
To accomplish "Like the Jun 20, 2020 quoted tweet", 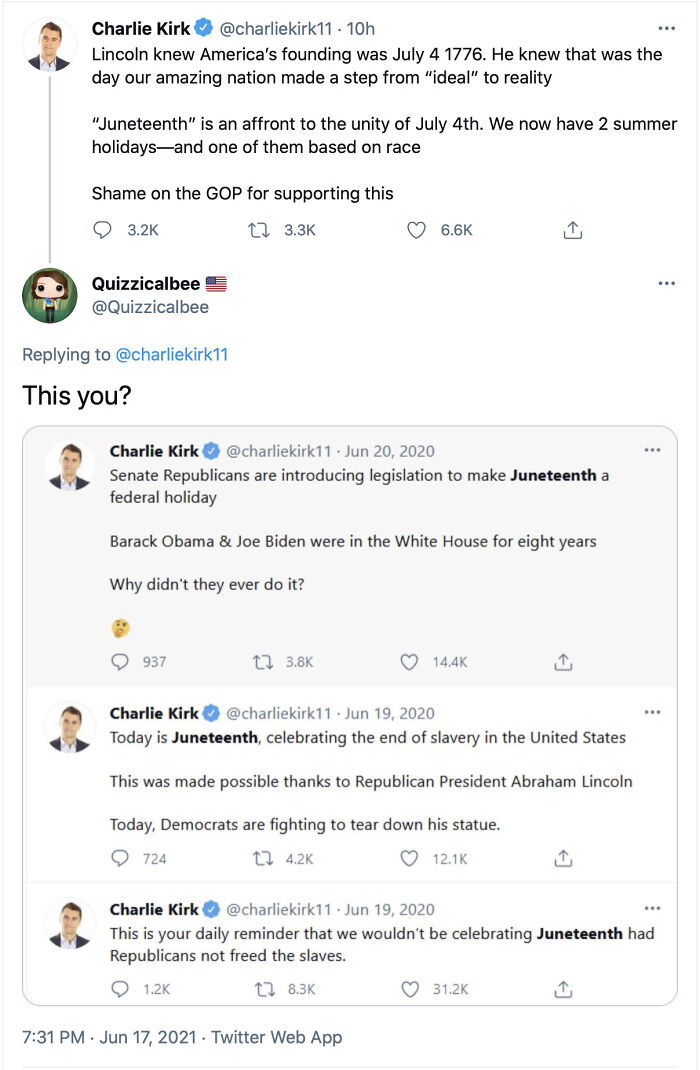I will 409,661.
